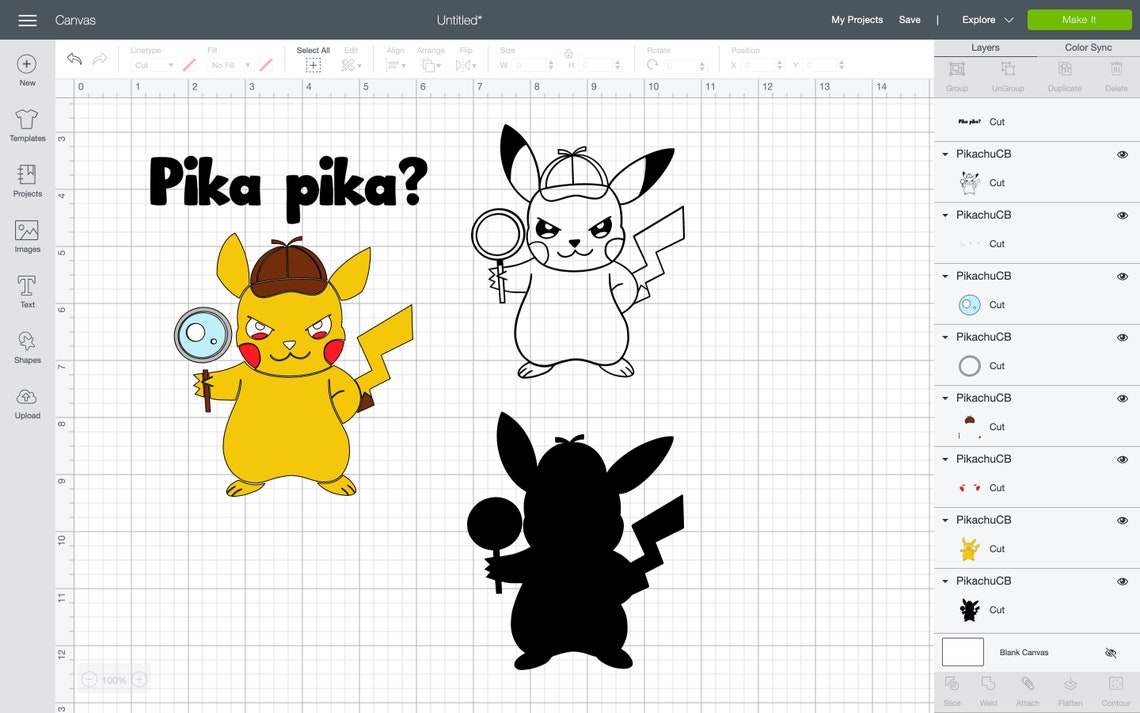Use the Flatten tool
The height and width of the screenshot is (713, 1140).
(1070, 691)
